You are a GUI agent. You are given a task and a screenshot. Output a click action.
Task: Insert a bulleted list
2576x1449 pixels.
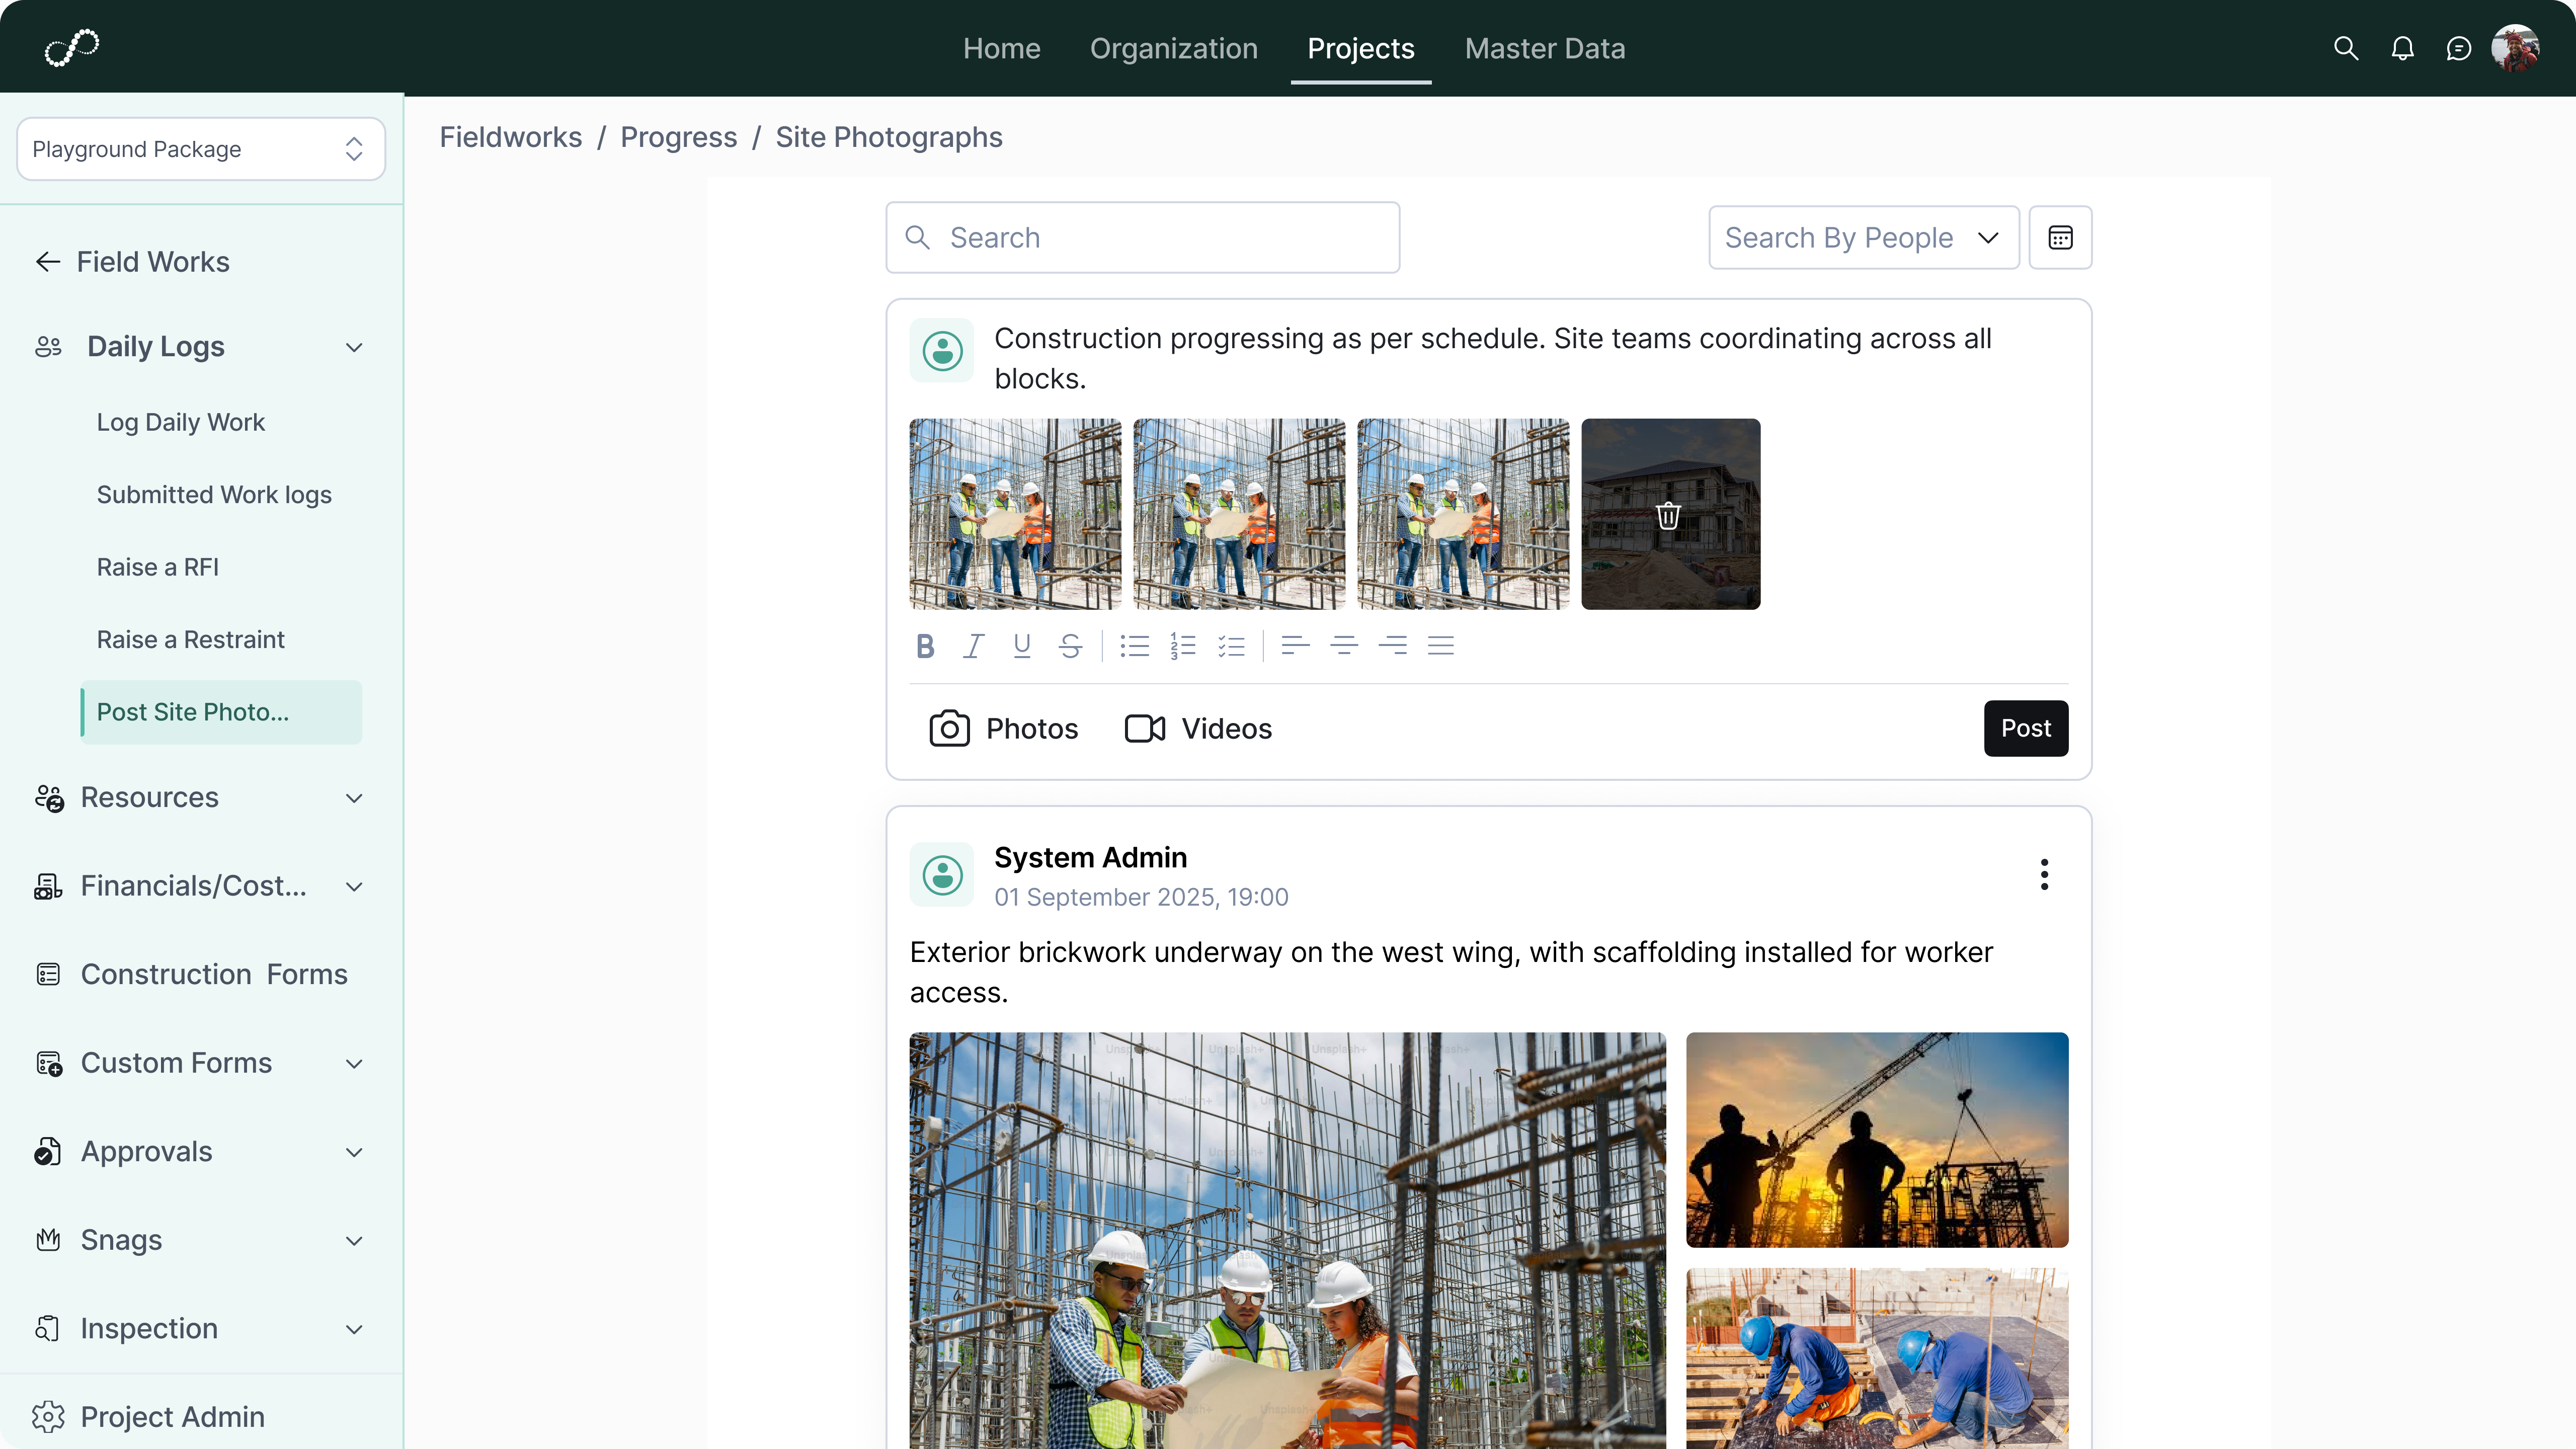(x=1134, y=646)
